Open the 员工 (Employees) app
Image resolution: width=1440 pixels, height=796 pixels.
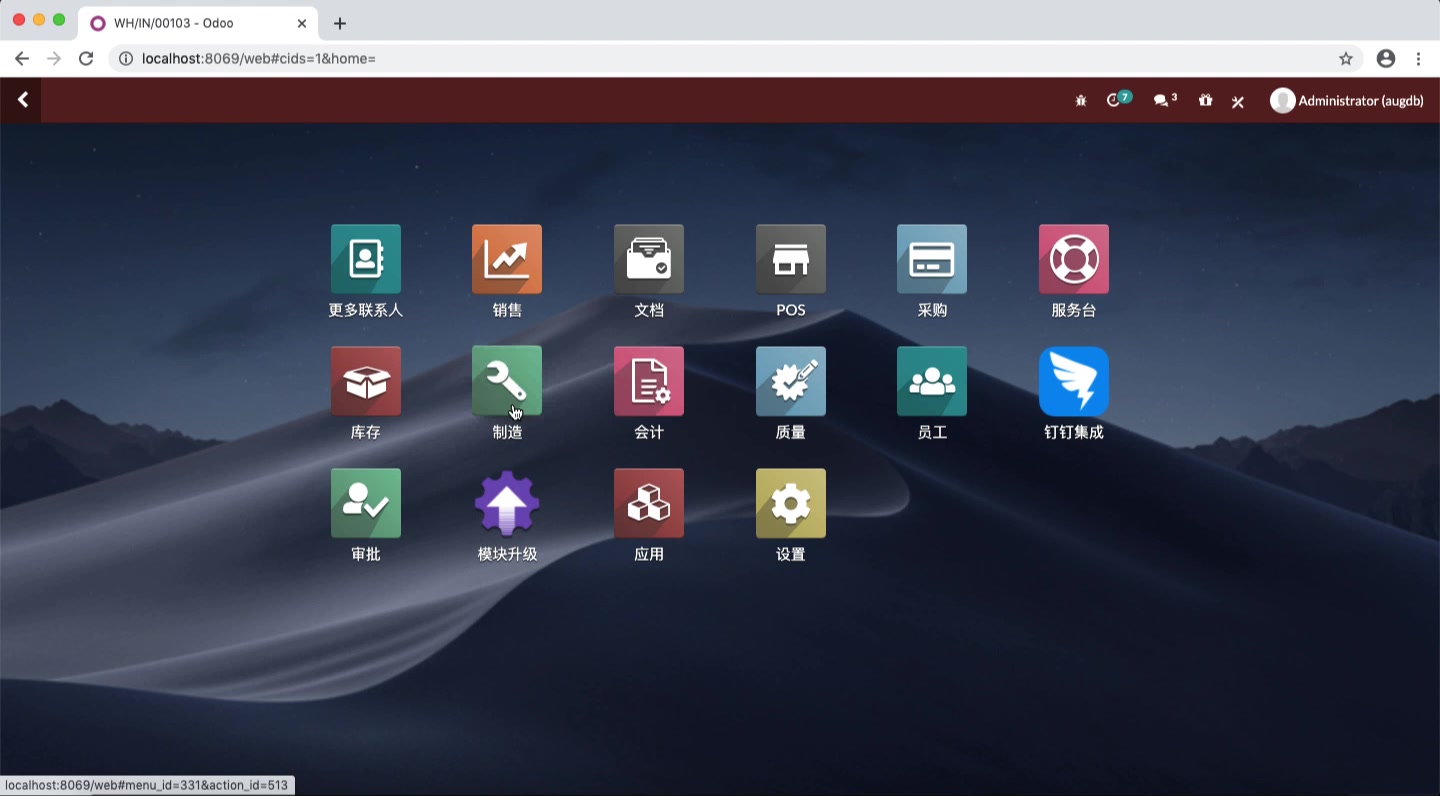pos(931,392)
